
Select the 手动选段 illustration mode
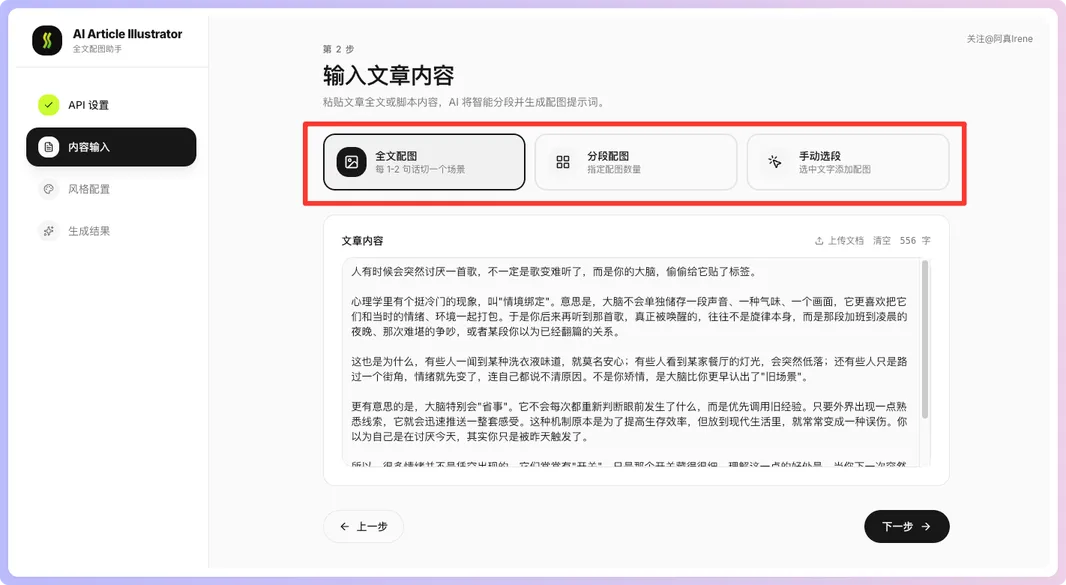pyautogui.click(x=848, y=162)
